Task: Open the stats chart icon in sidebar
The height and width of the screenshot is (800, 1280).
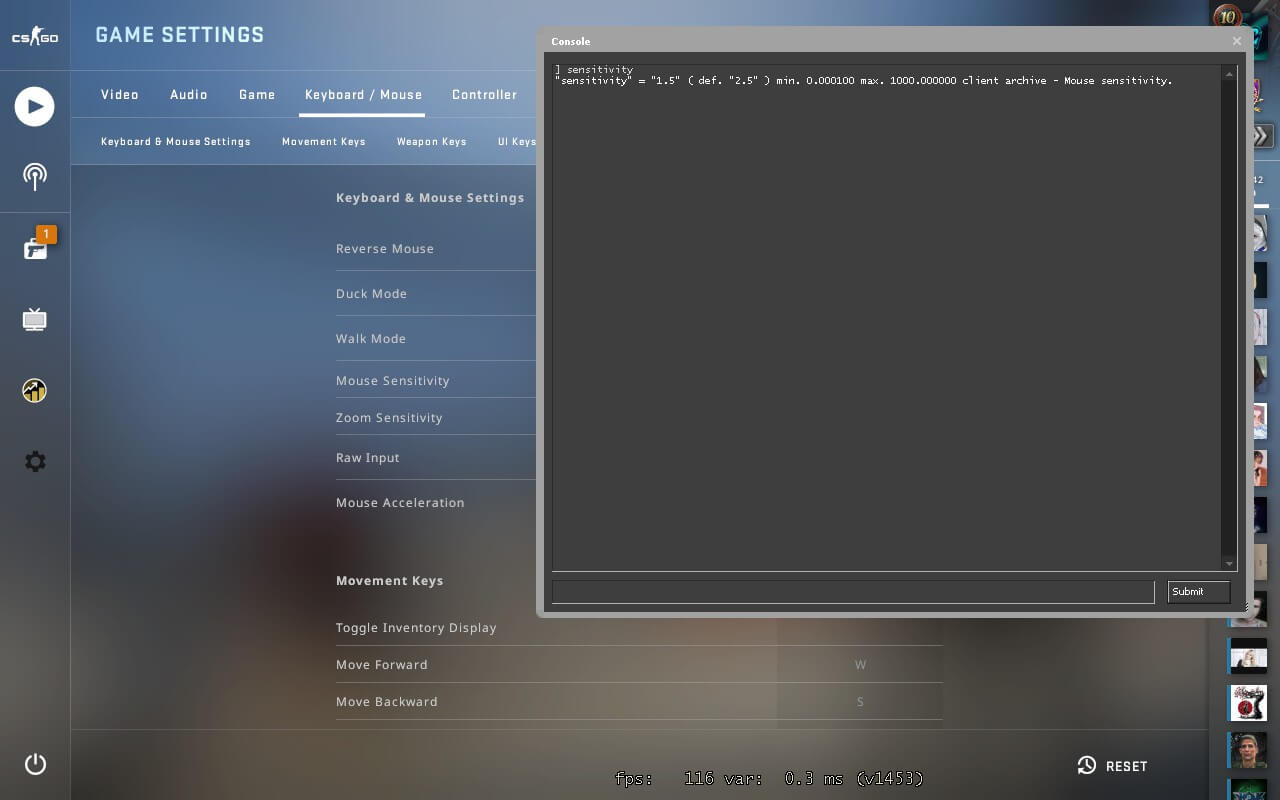Action: pos(35,391)
